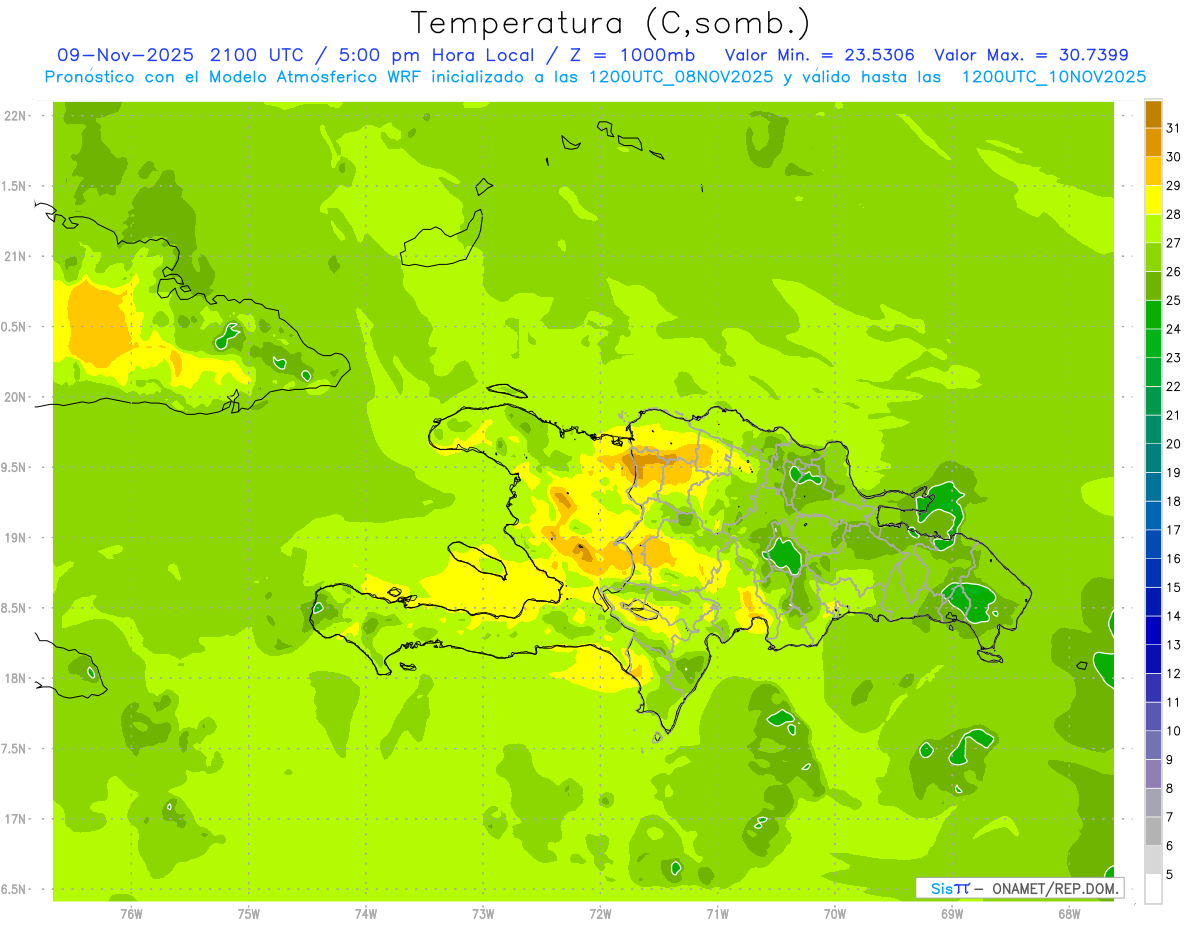Click the longitude axis label '68W'
The image size is (1200, 927).
coord(1068,913)
